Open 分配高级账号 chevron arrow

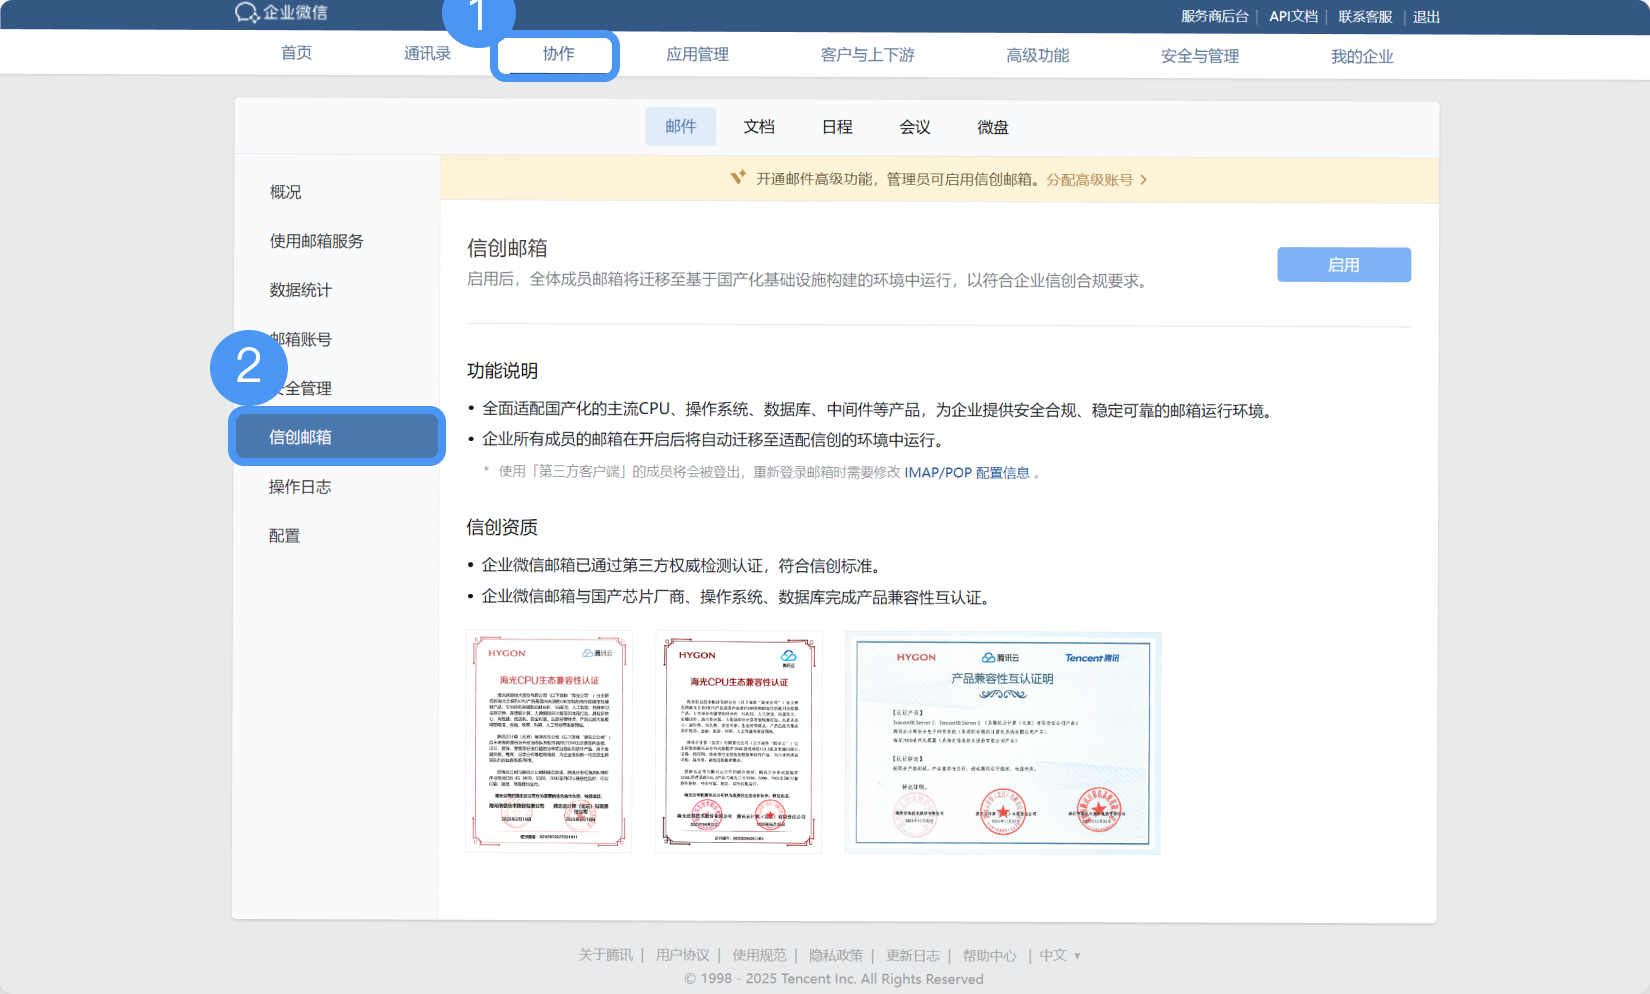[x=1143, y=180]
